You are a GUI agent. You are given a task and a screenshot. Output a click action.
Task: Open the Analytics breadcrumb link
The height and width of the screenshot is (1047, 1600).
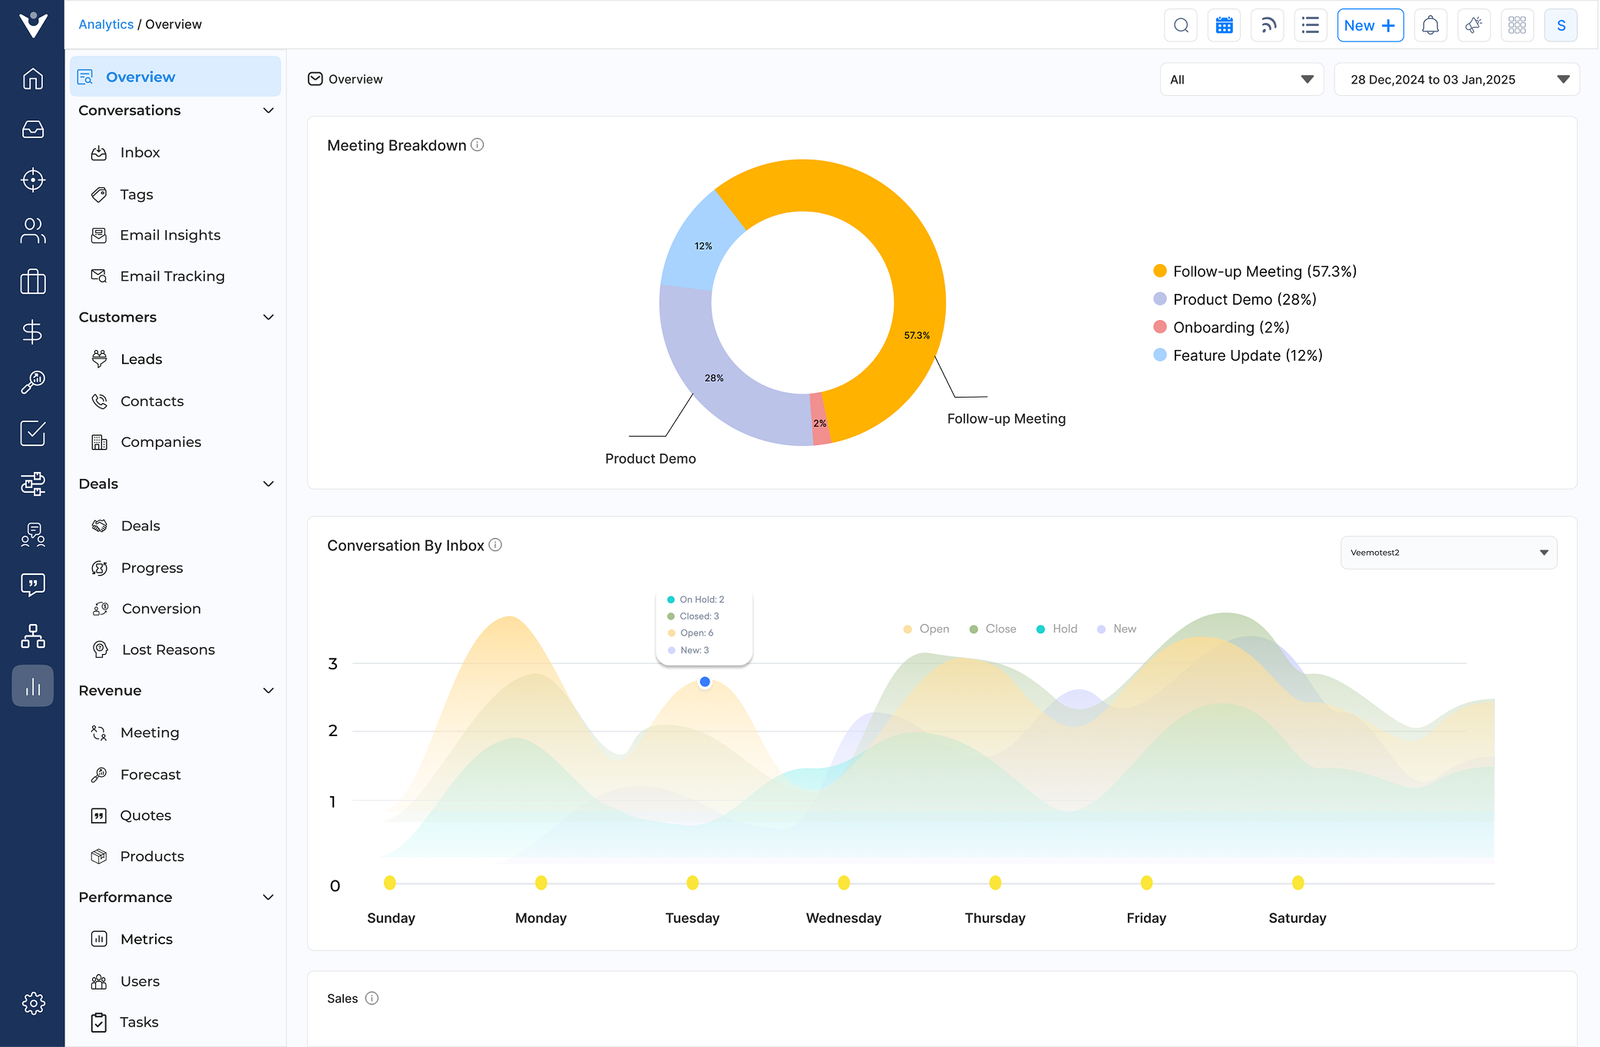click(x=105, y=24)
